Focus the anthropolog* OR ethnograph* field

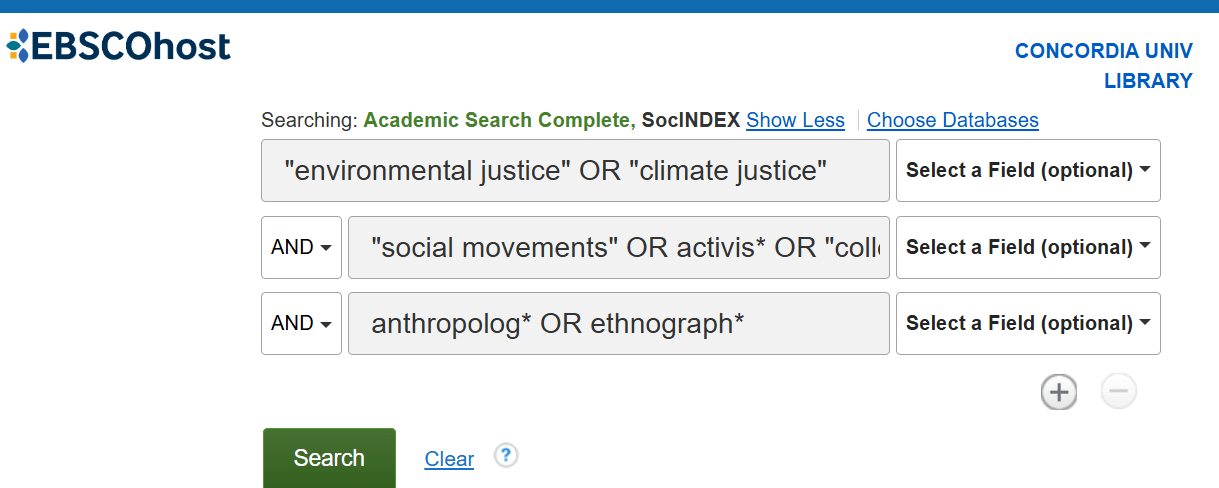pos(619,323)
